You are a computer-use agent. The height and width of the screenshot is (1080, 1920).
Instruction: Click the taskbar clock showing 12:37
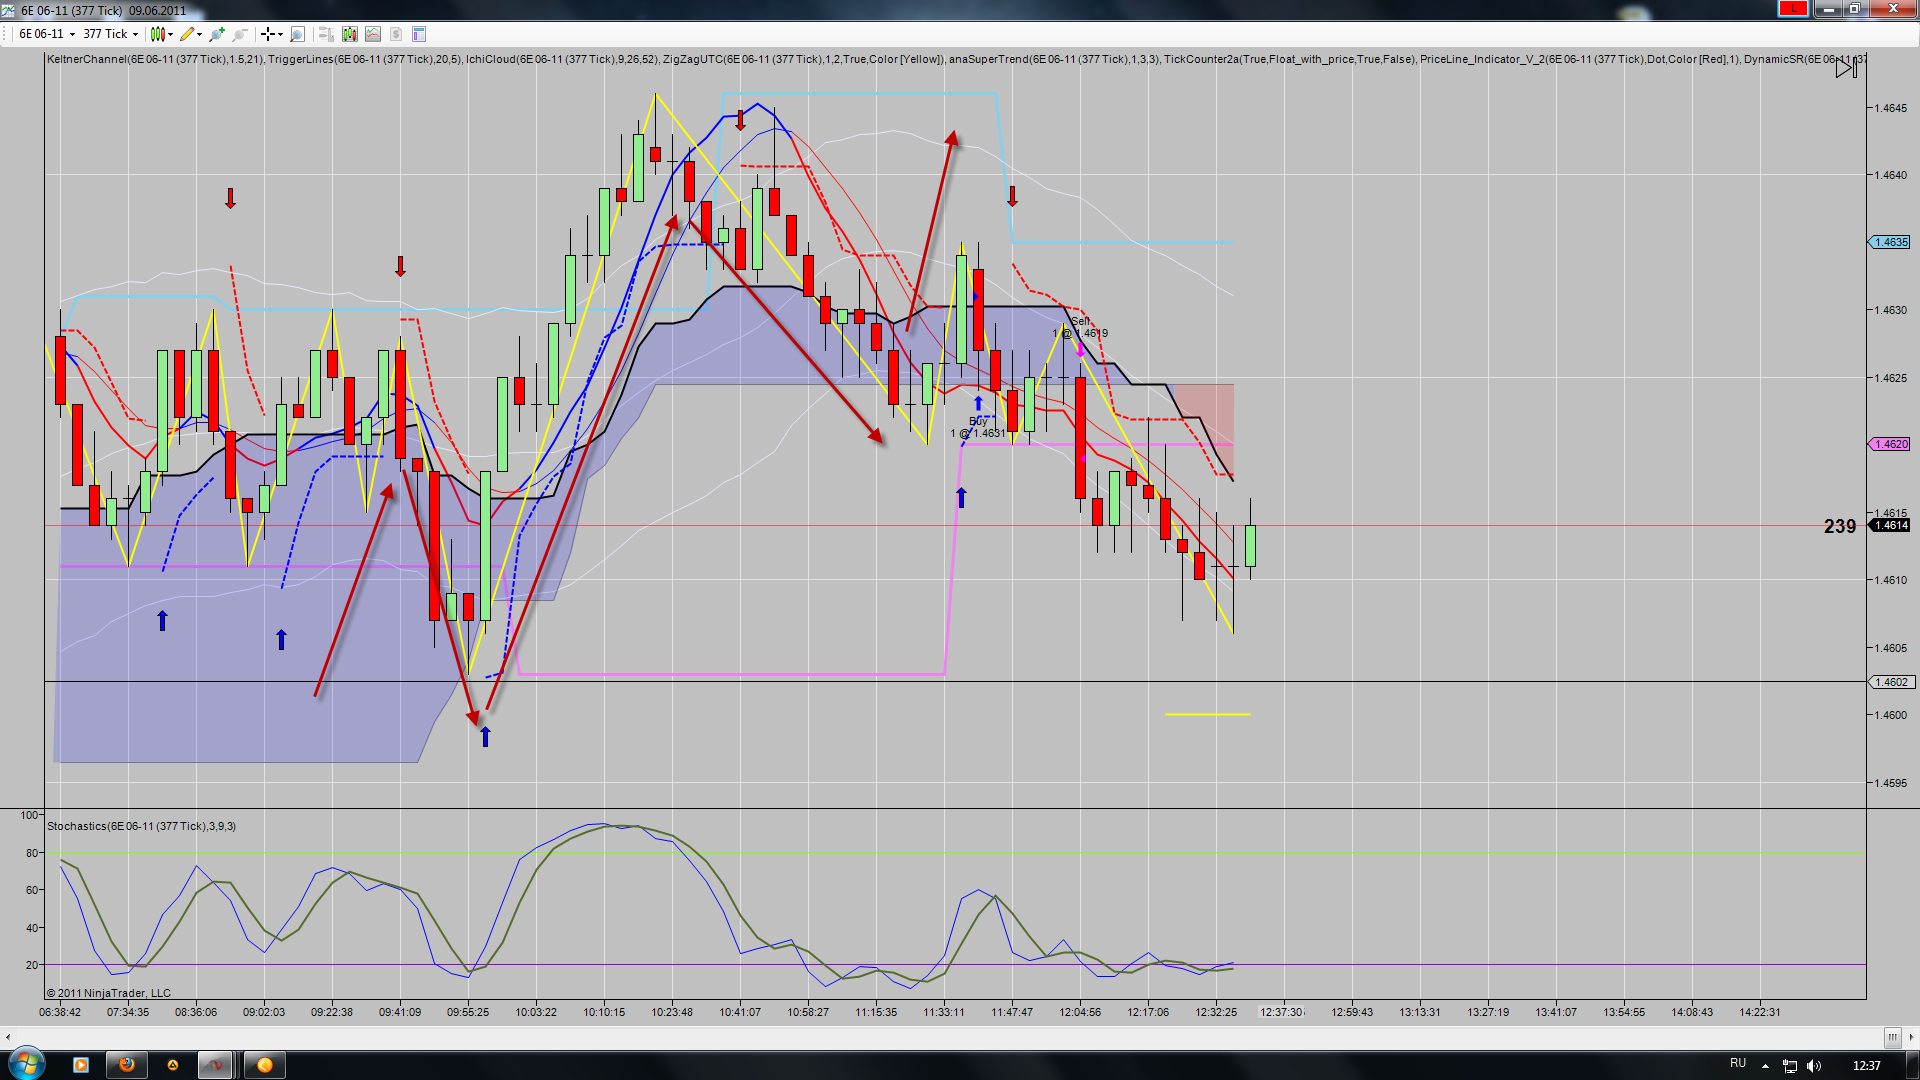1866,1066
